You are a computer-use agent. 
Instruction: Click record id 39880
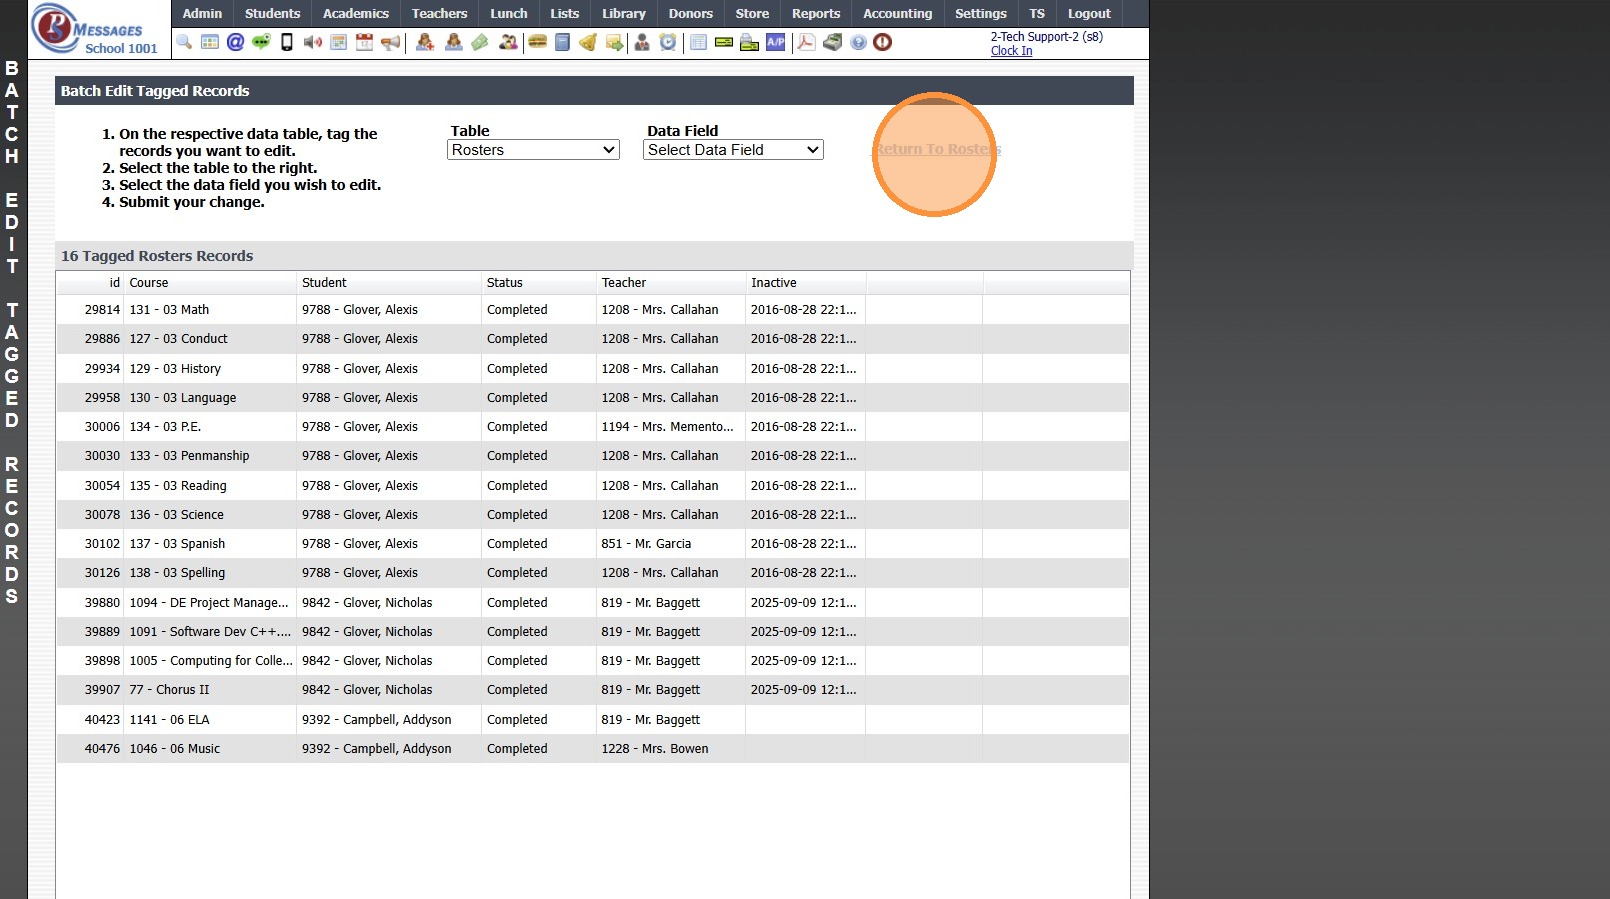coord(102,603)
